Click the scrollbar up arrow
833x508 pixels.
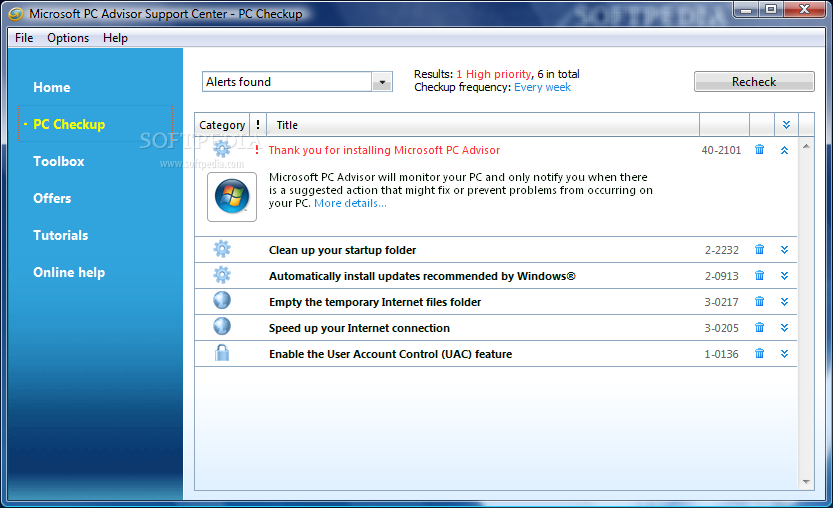(806, 146)
